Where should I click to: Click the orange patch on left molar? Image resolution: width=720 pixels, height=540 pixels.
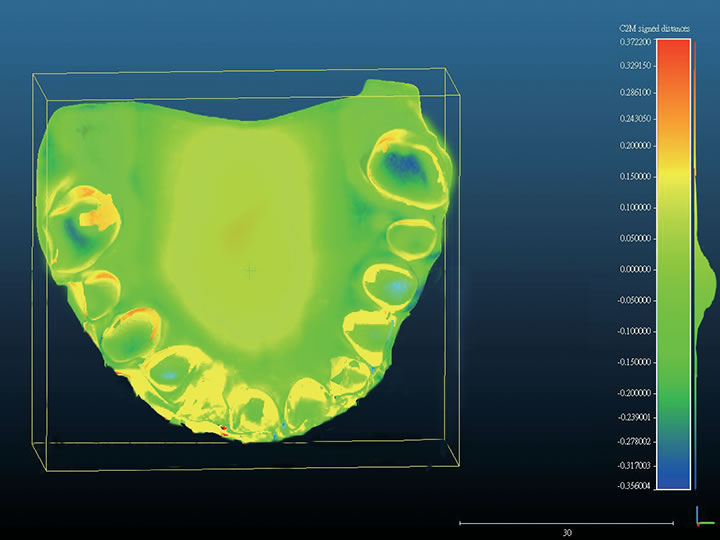[97, 211]
